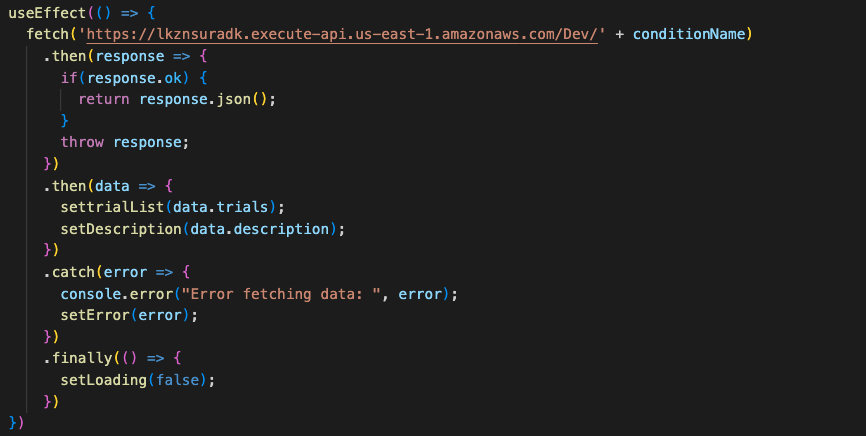
Task: Click the if keyword
Action: [69, 77]
